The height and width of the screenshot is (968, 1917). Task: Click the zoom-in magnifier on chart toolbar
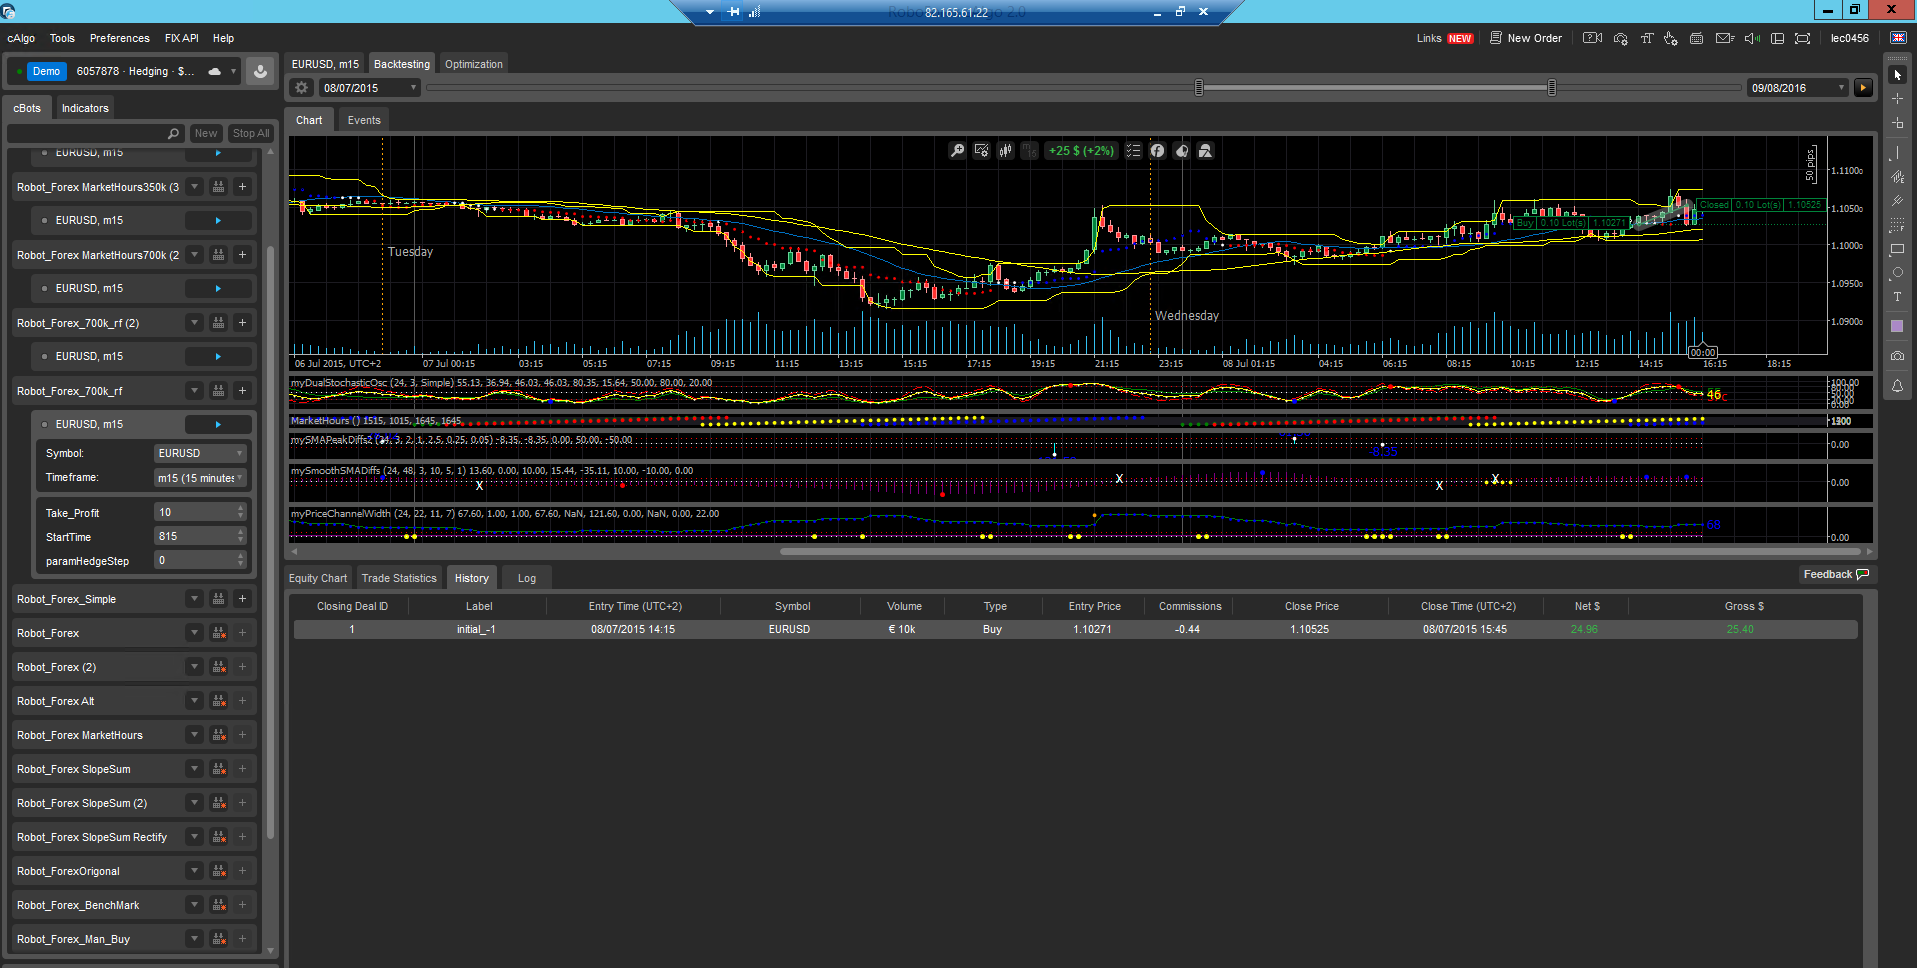click(957, 151)
